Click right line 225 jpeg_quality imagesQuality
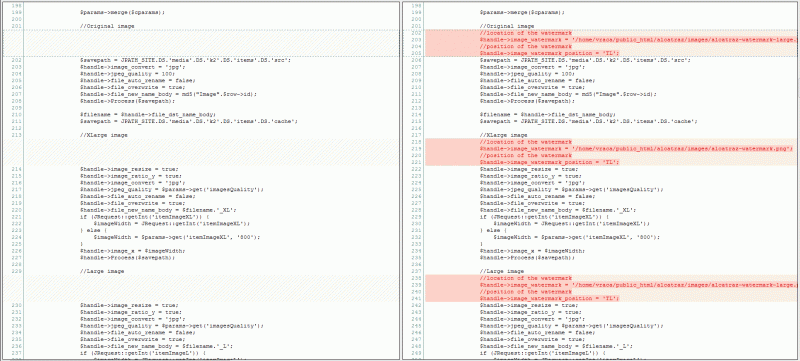Screen dimensions: 800x361 (571, 189)
